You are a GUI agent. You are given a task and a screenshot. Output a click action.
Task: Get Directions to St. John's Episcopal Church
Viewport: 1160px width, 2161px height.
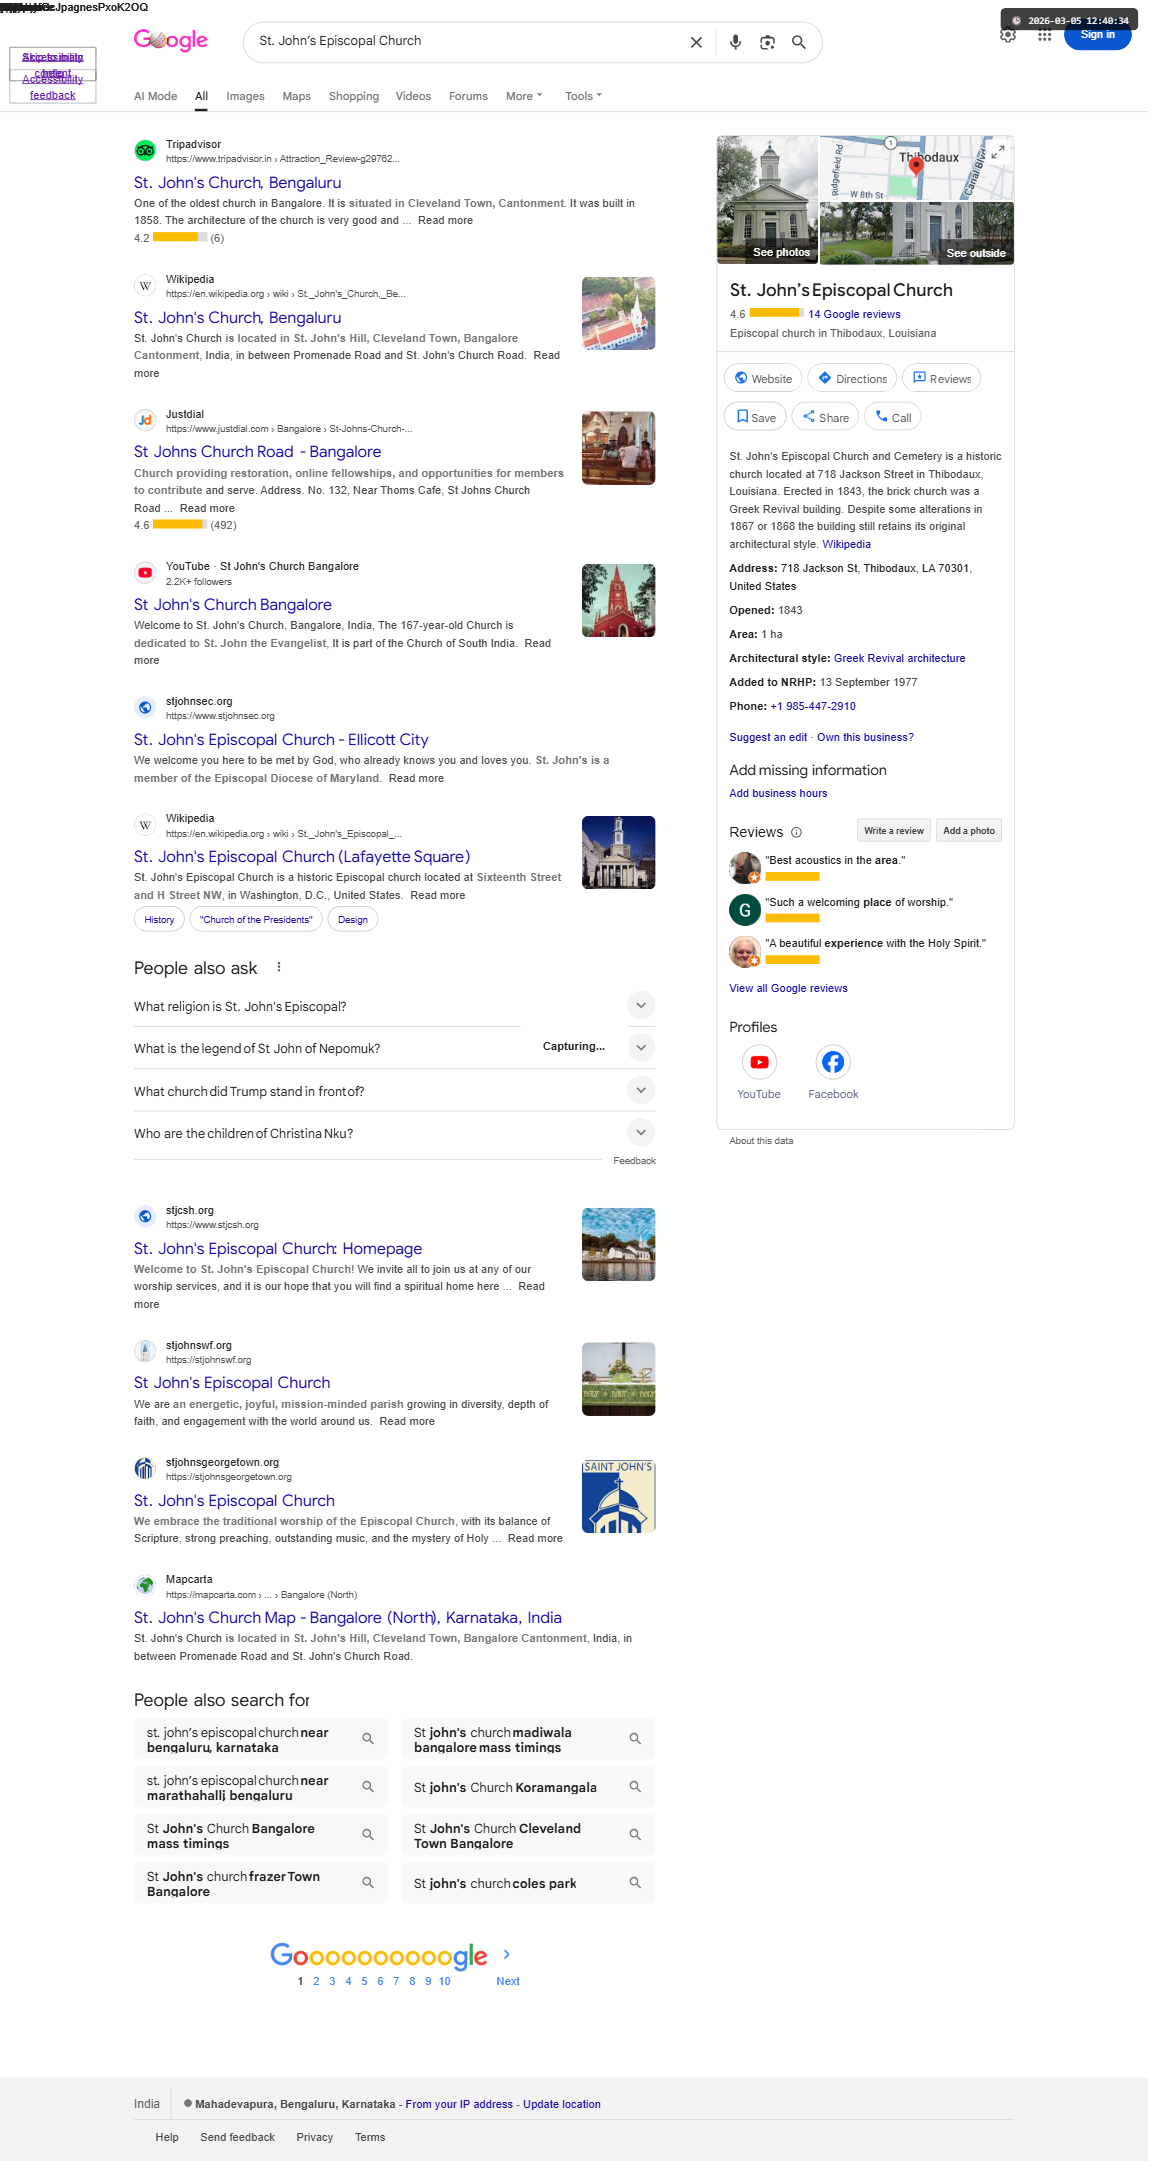852,378
